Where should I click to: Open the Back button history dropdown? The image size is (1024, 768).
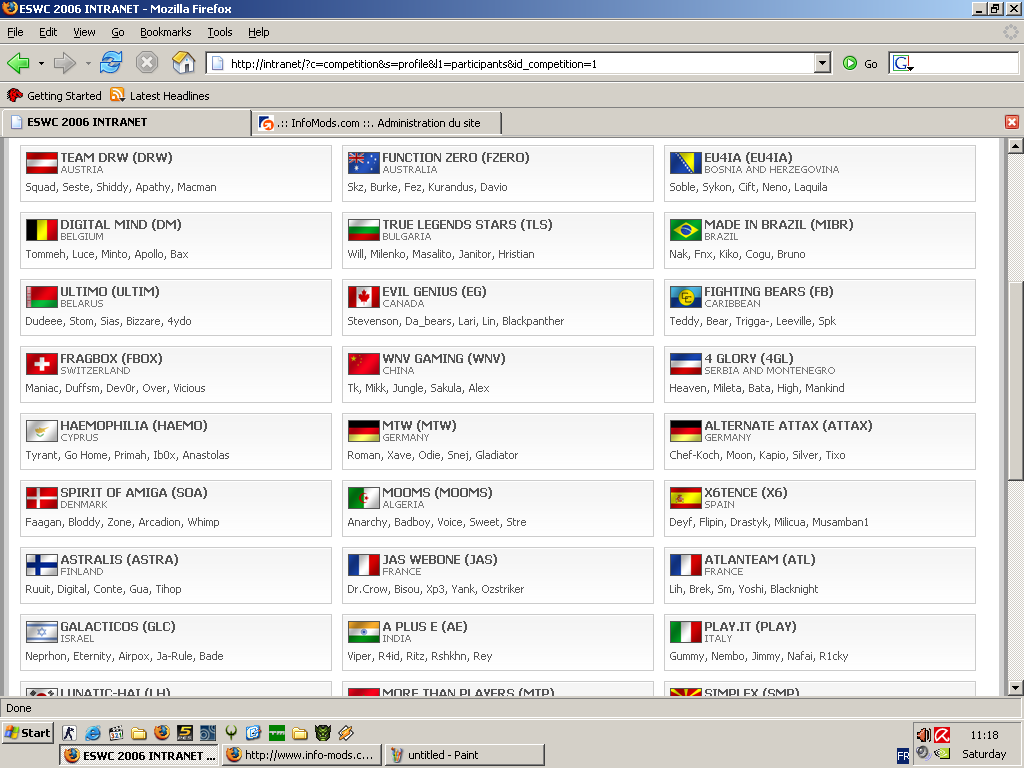(x=41, y=63)
